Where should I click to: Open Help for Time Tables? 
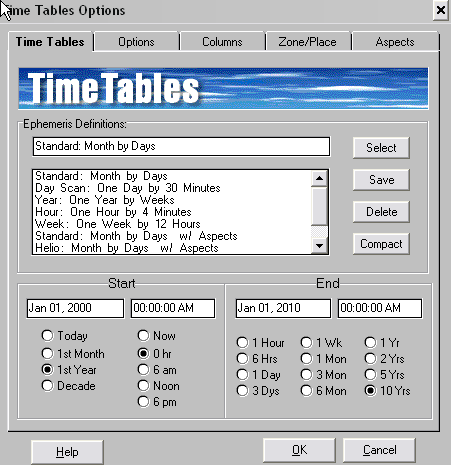tap(67, 452)
